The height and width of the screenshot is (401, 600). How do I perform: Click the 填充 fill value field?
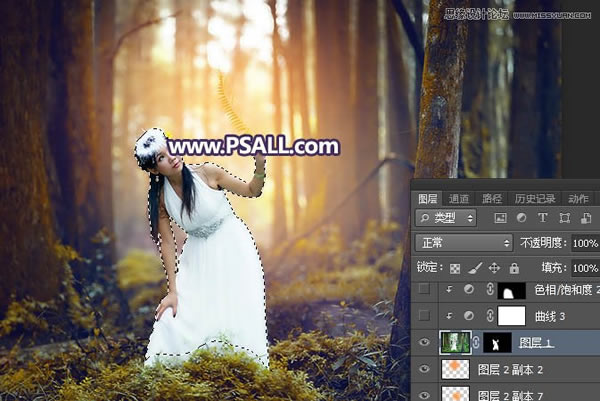coord(585,268)
